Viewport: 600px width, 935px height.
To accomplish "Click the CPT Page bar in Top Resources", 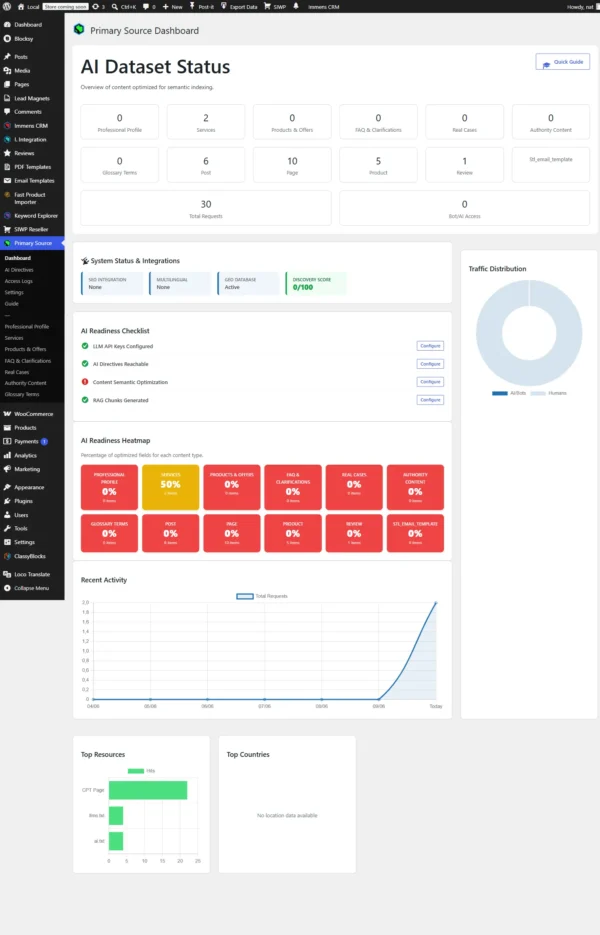I will [148, 790].
